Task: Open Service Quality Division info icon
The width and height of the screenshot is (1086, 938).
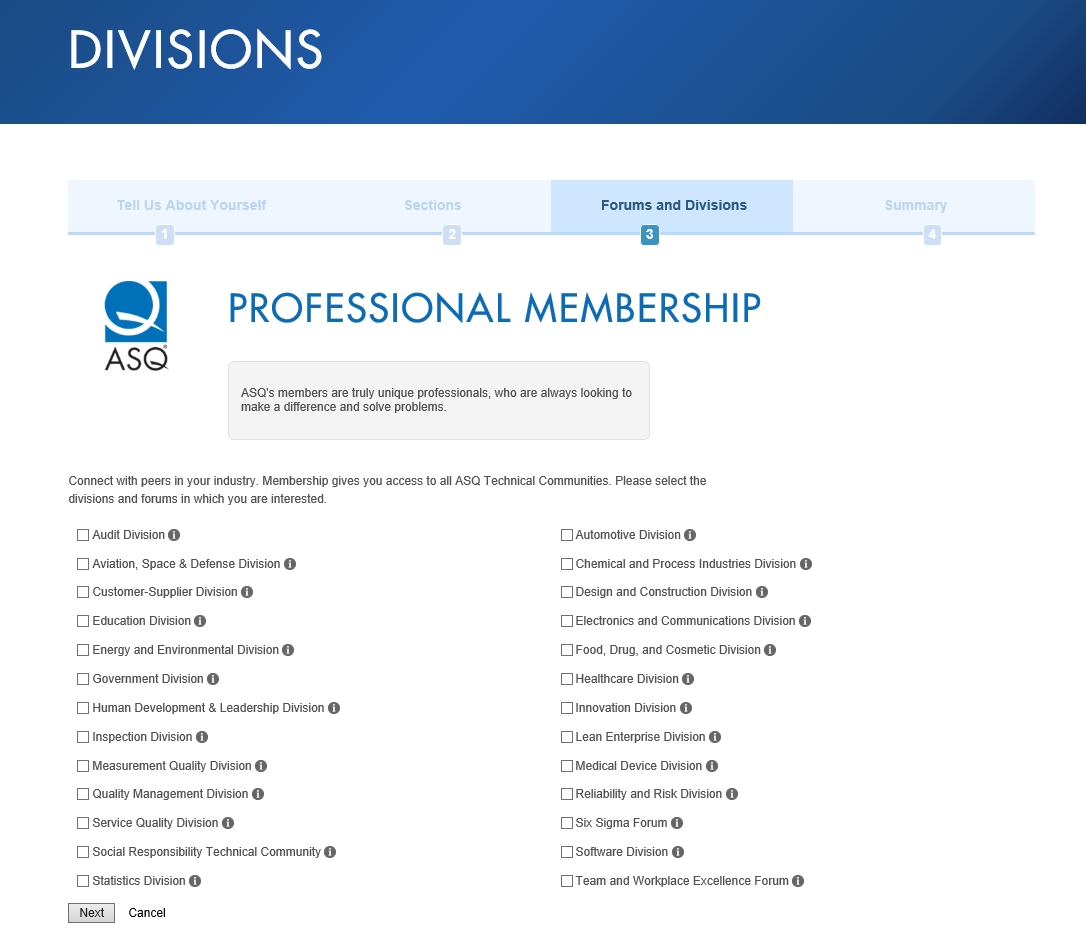Action: [x=227, y=823]
